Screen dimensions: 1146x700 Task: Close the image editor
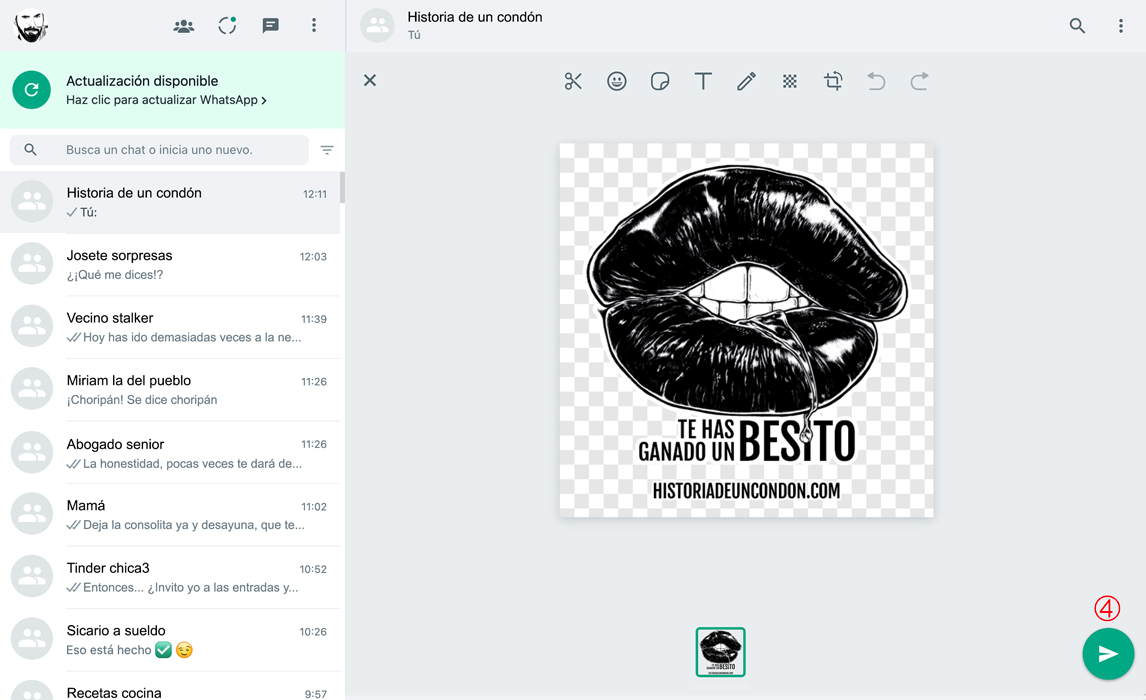point(370,80)
